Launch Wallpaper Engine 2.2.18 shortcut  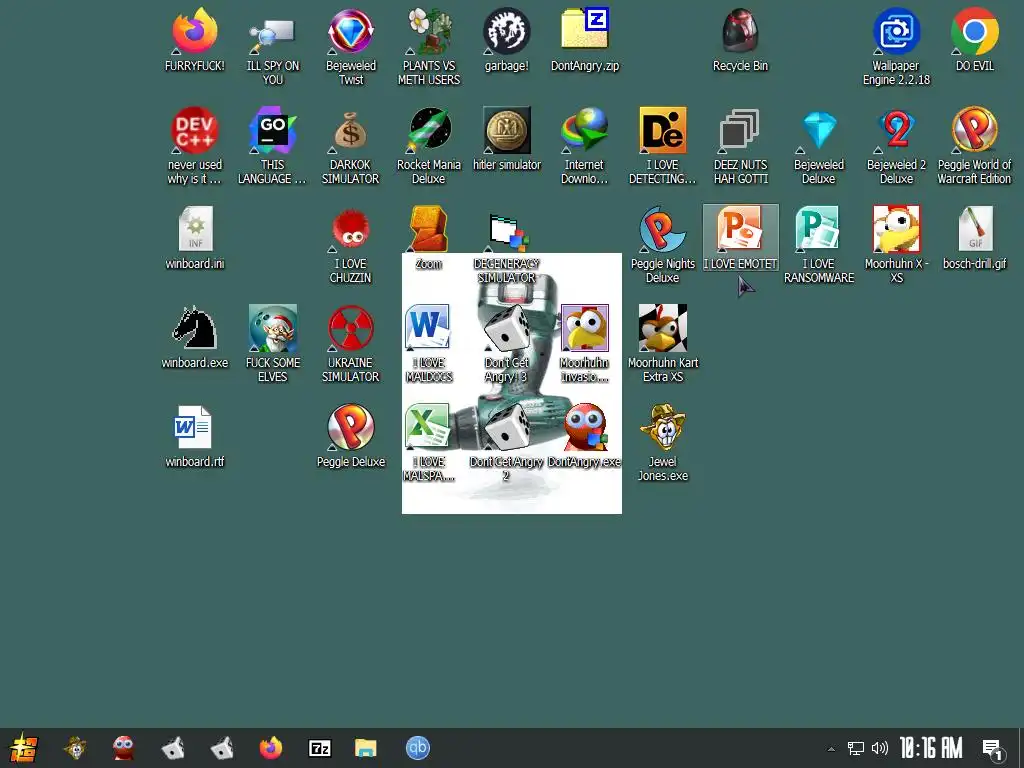[x=896, y=47]
